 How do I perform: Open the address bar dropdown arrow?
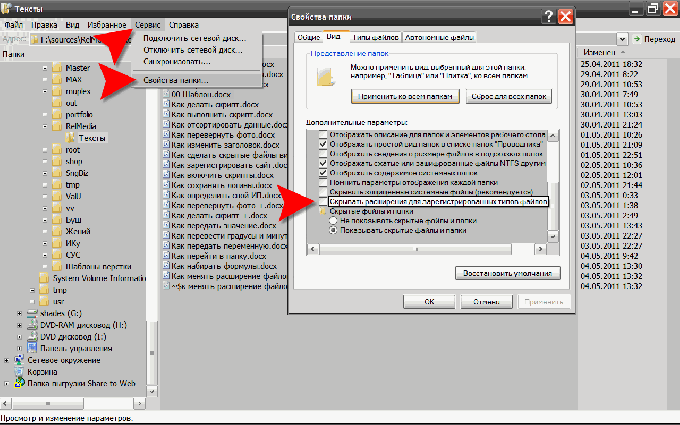(622, 38)
